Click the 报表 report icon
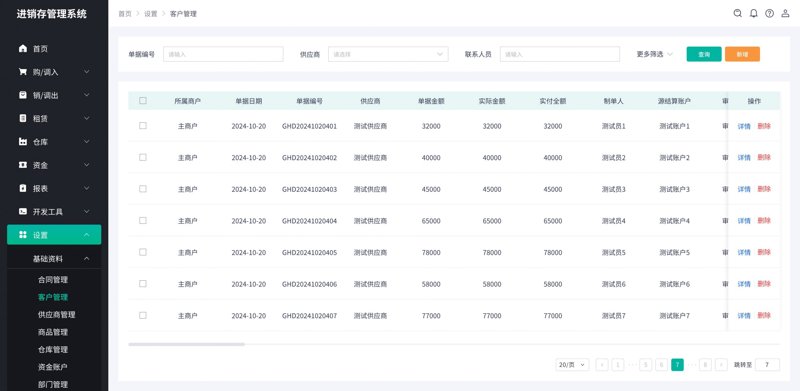 point(22,188)
